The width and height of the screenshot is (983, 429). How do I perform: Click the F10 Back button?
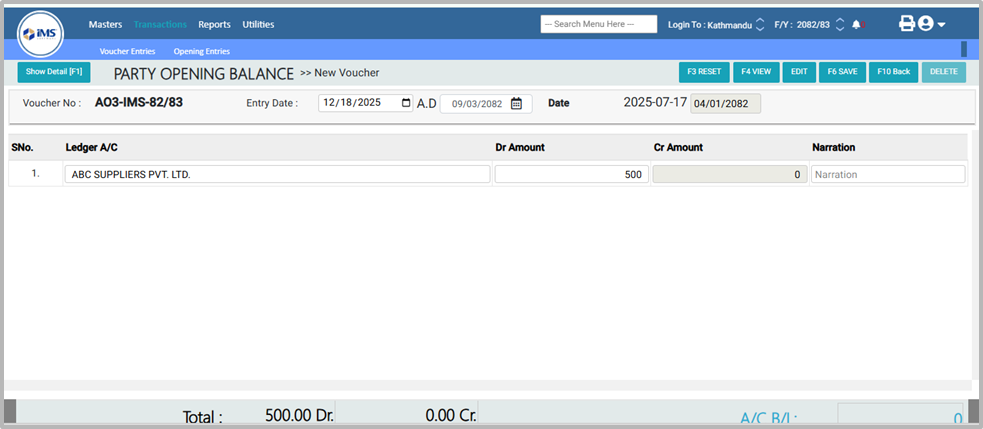[893, 72]
